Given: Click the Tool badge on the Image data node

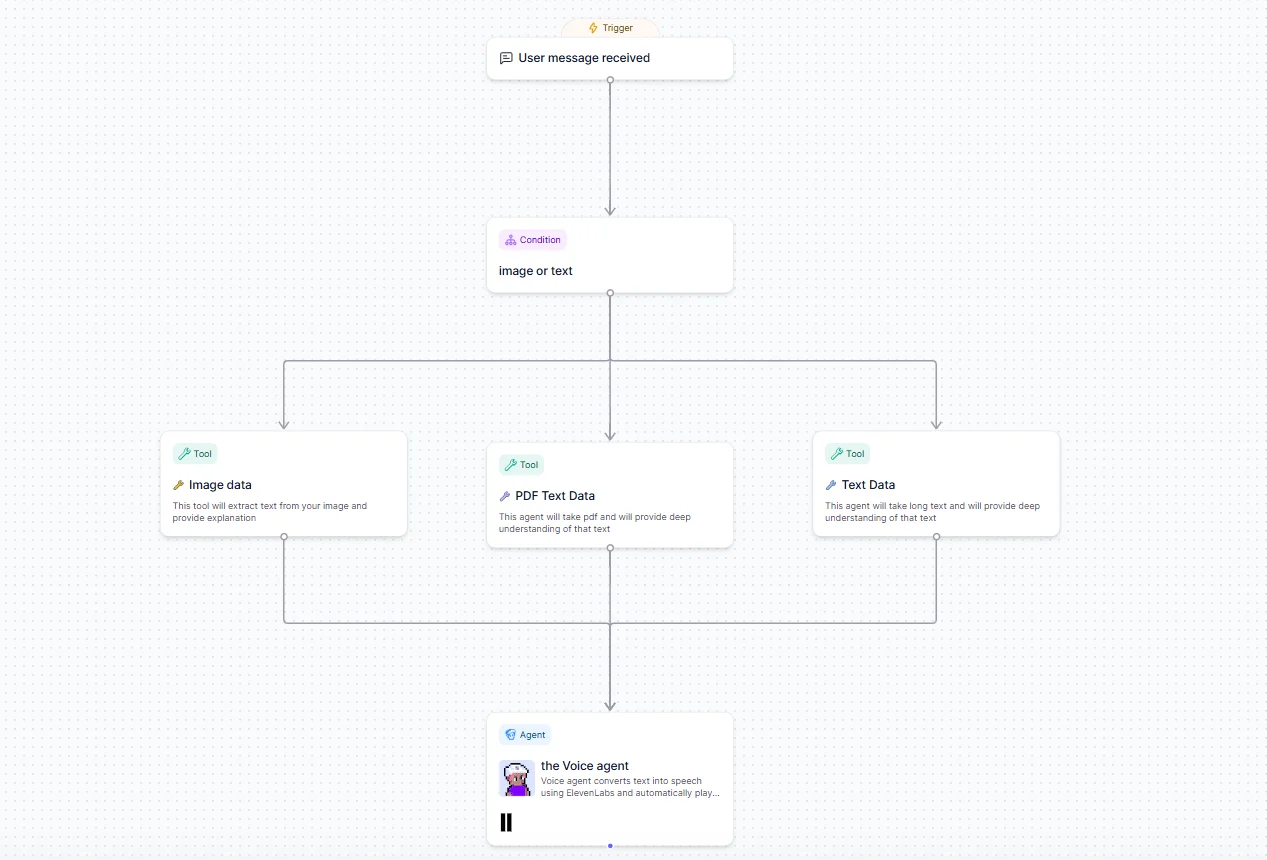Looking at the screenshot, I should [195, 454].
